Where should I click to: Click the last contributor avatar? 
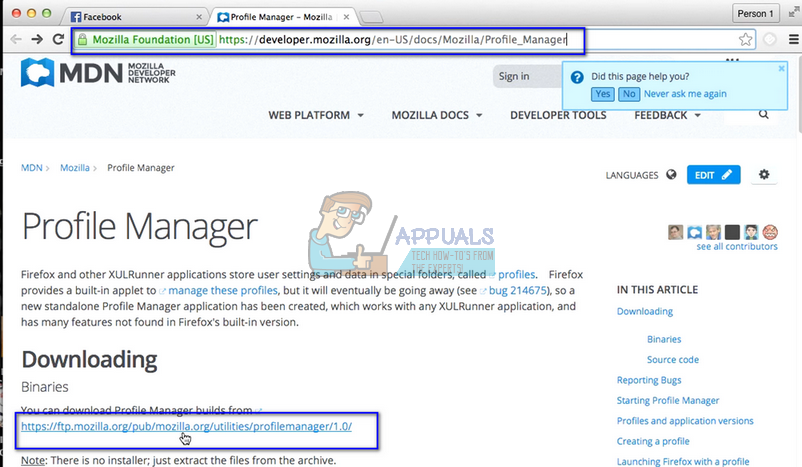770,232
